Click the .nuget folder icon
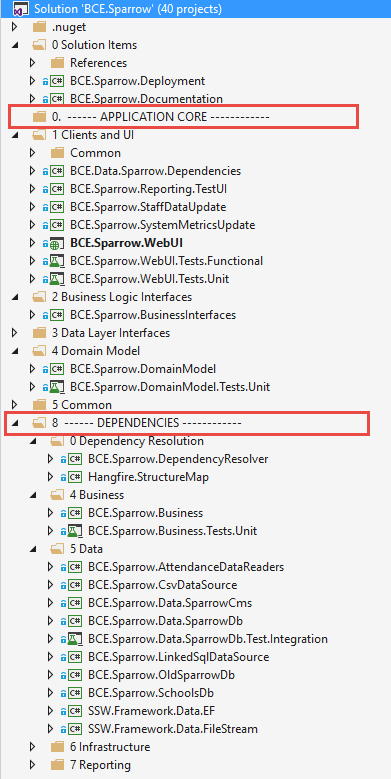Screen dimensions: 391x779 40,27
